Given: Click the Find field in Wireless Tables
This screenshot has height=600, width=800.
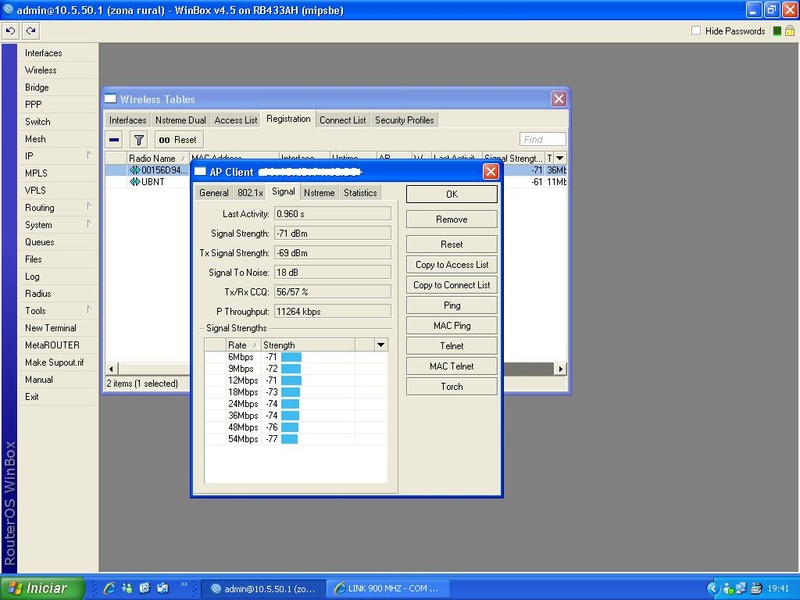Looking at the screenshot, I should (x=542, y=139).
